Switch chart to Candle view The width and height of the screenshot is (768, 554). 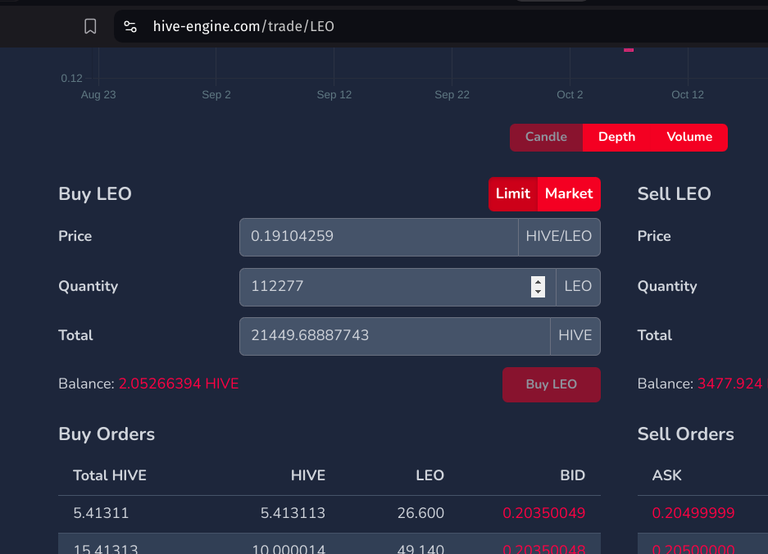546,137
